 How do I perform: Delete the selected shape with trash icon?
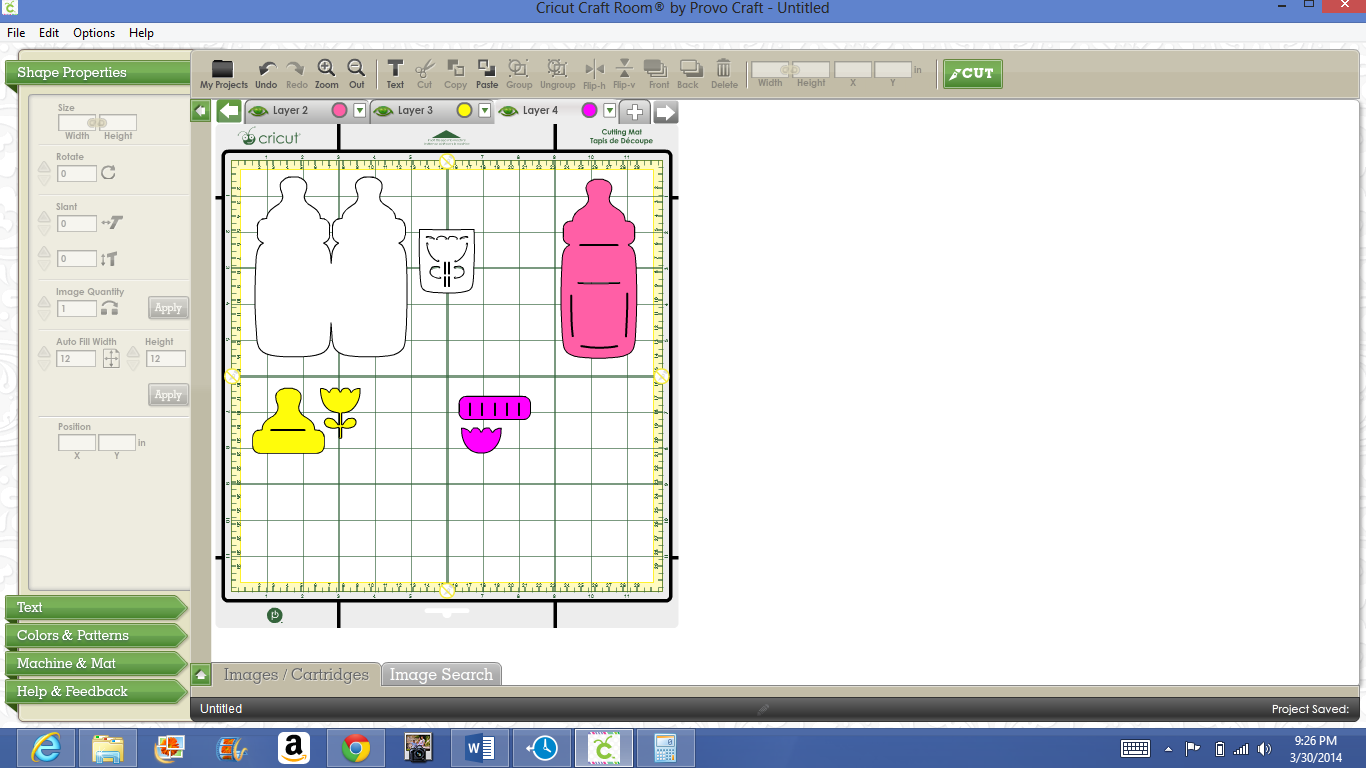tap(724, 74)
